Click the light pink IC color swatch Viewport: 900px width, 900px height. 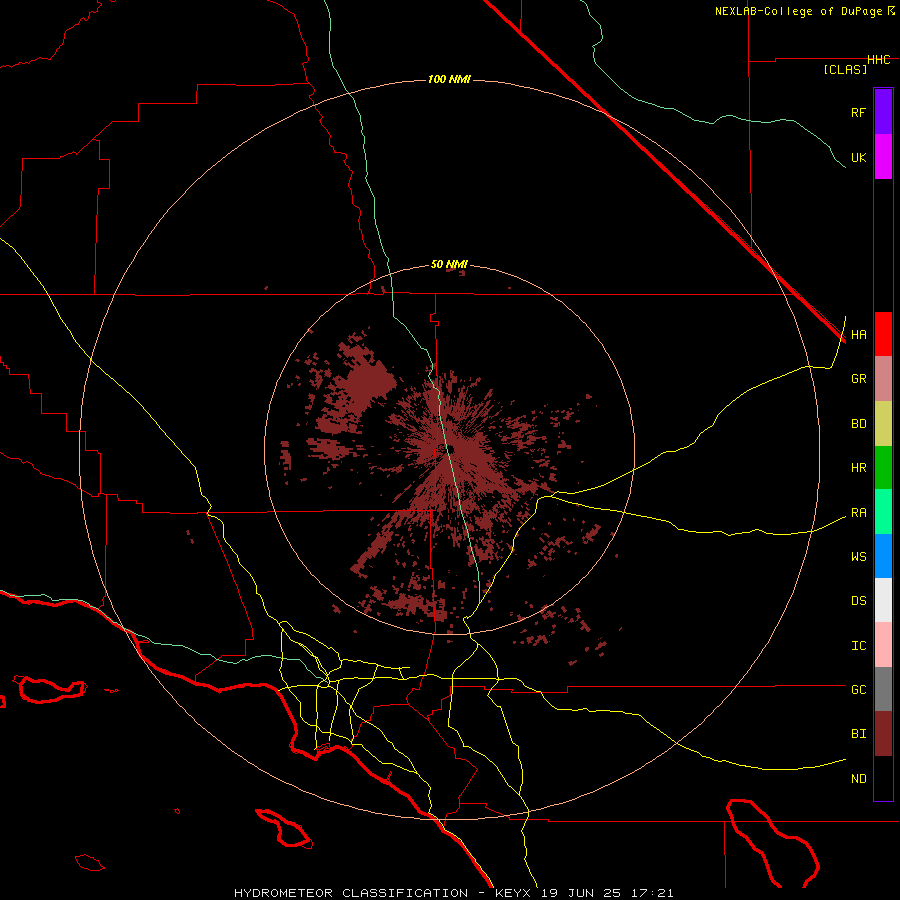883,645
